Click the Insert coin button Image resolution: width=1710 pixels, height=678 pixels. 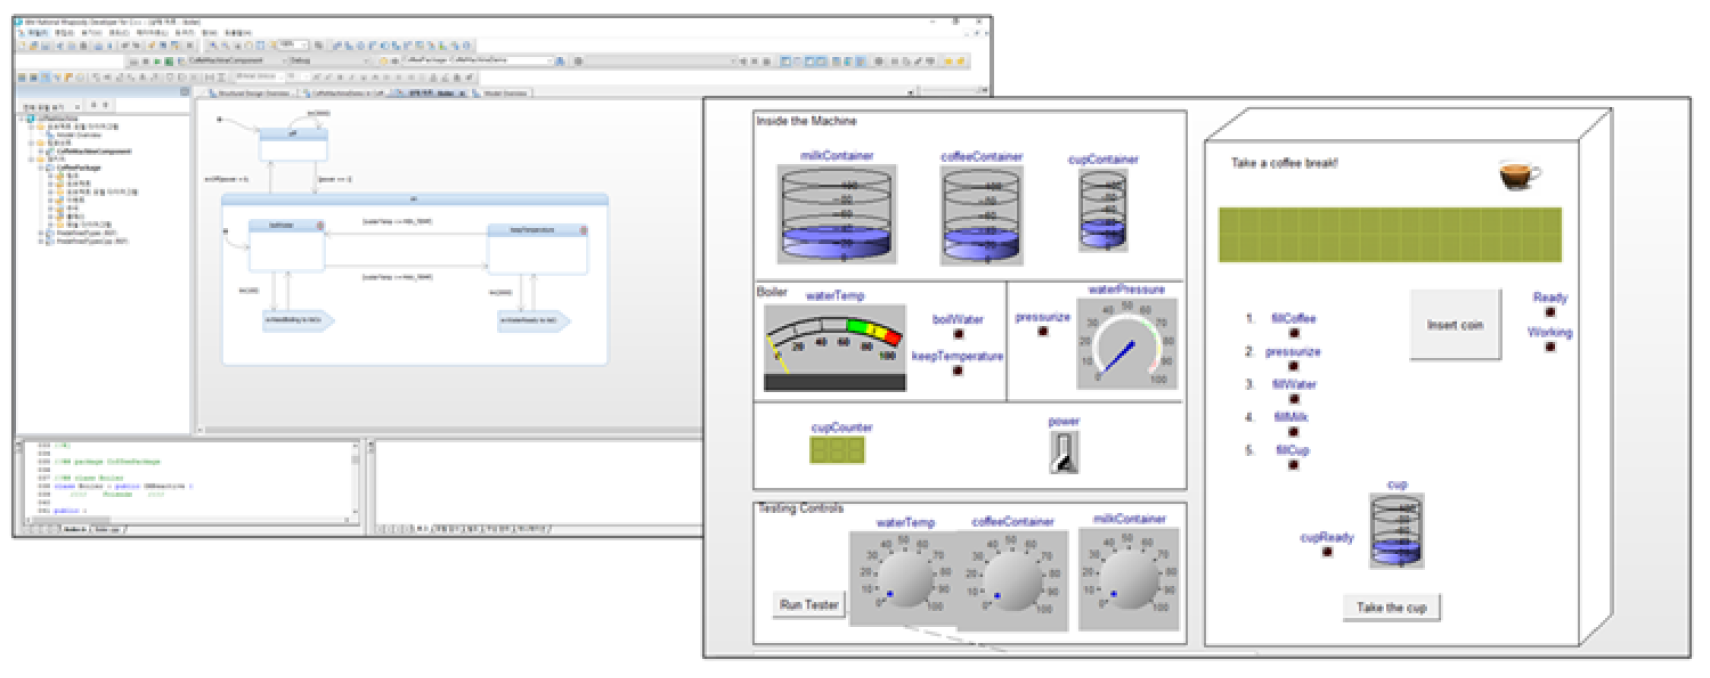coord(1454,325)
